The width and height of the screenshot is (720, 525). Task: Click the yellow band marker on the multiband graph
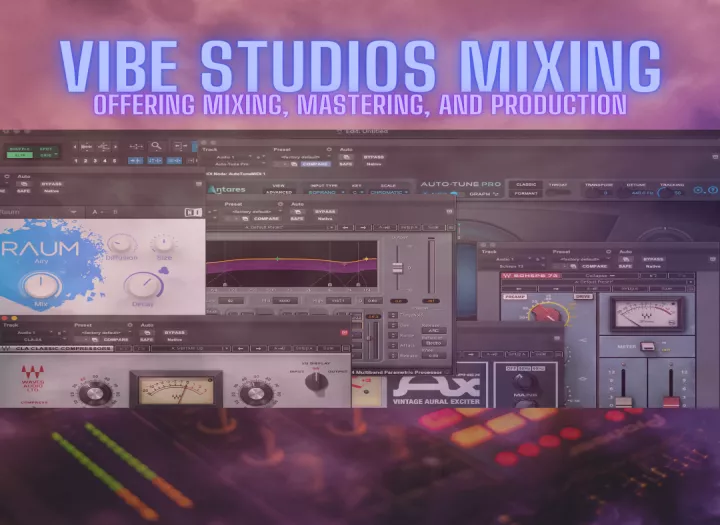pos(366,259)
